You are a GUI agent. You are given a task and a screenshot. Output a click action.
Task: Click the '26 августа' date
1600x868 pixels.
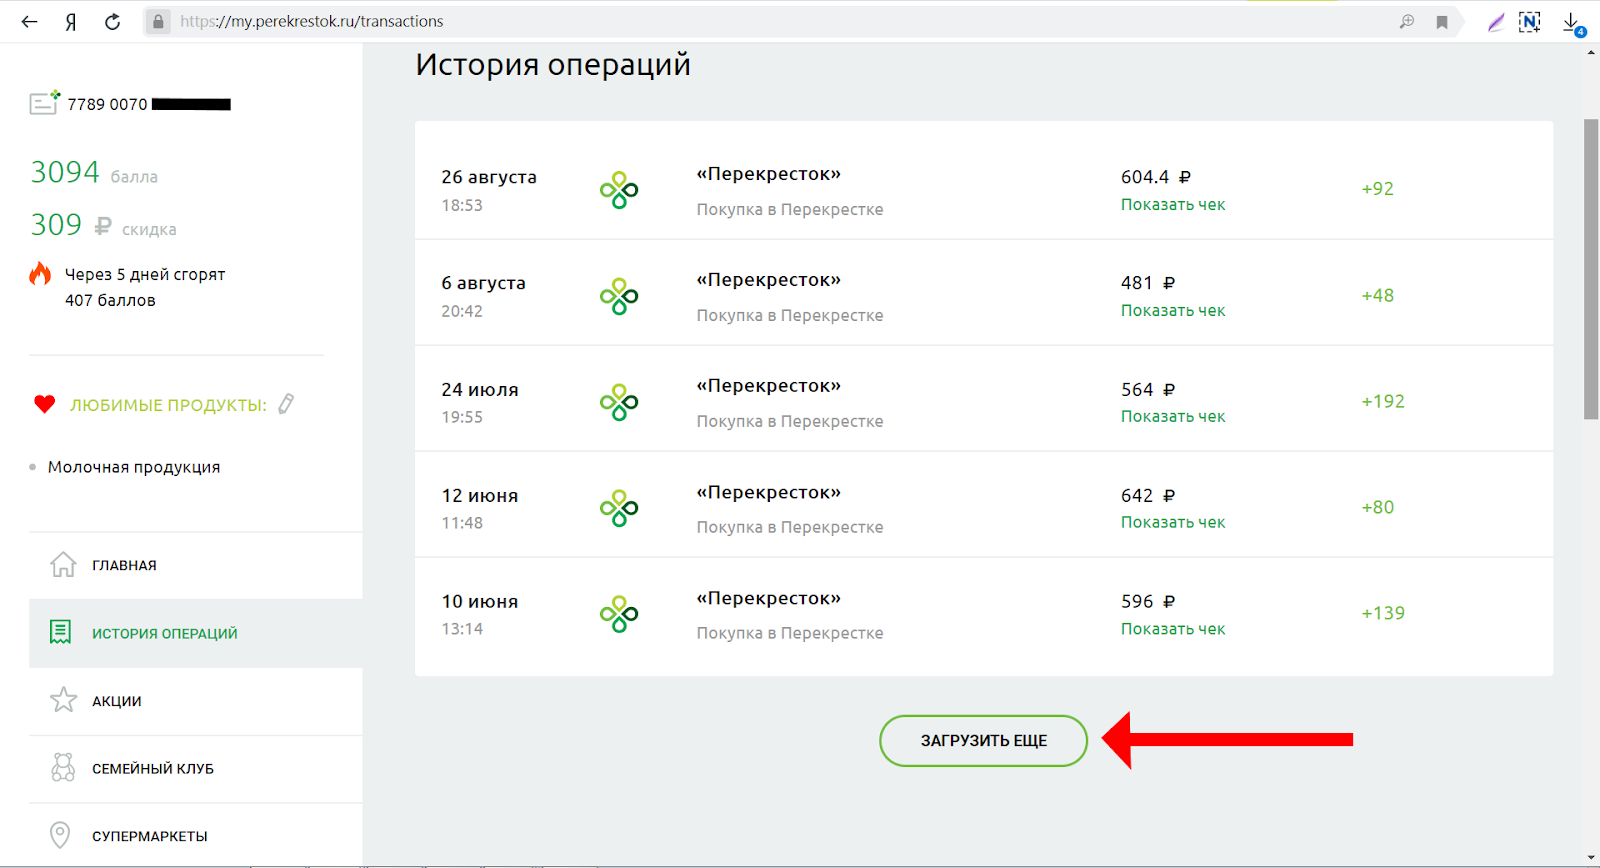(489, 177)
